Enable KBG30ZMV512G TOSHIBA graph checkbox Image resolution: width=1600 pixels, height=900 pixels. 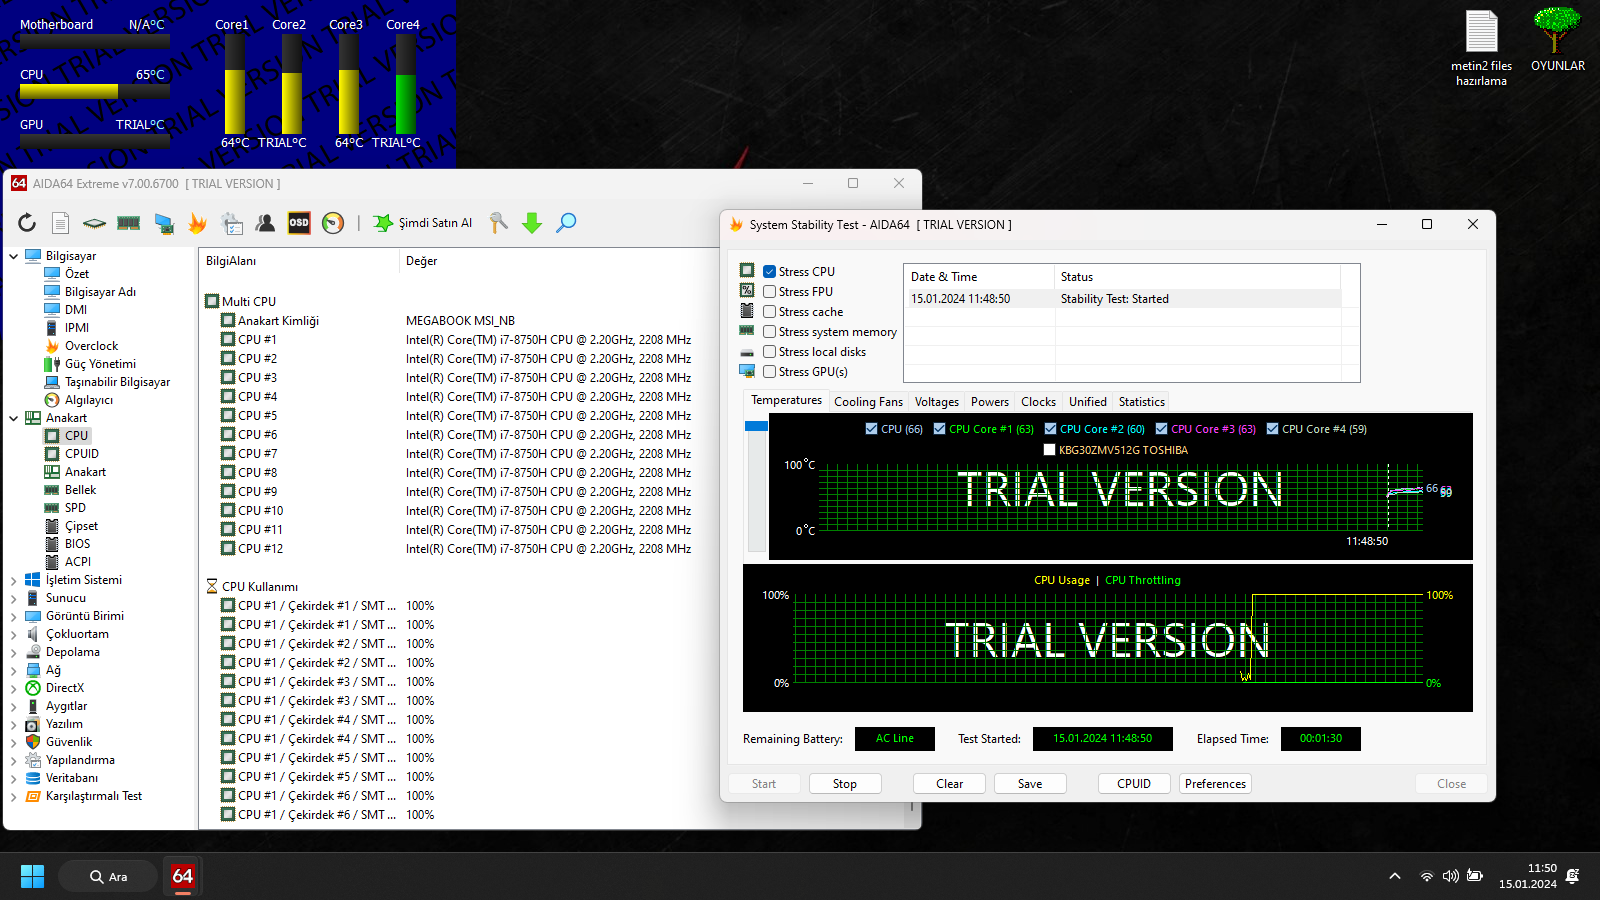[x=1049, y=450]
